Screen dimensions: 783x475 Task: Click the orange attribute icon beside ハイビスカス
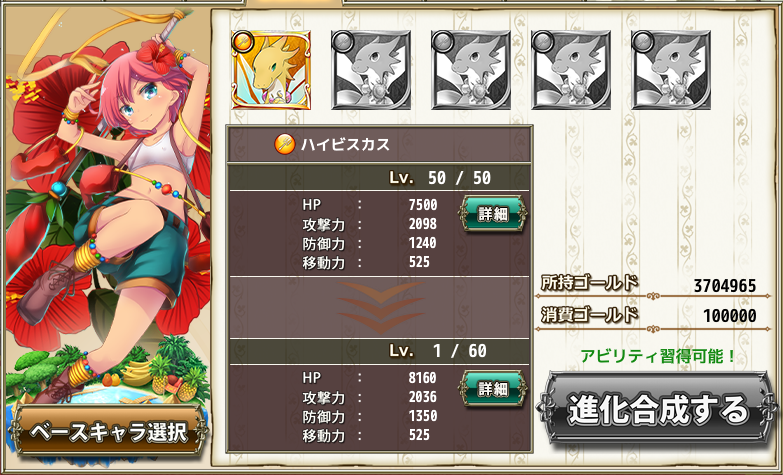[x=284, y=144]
